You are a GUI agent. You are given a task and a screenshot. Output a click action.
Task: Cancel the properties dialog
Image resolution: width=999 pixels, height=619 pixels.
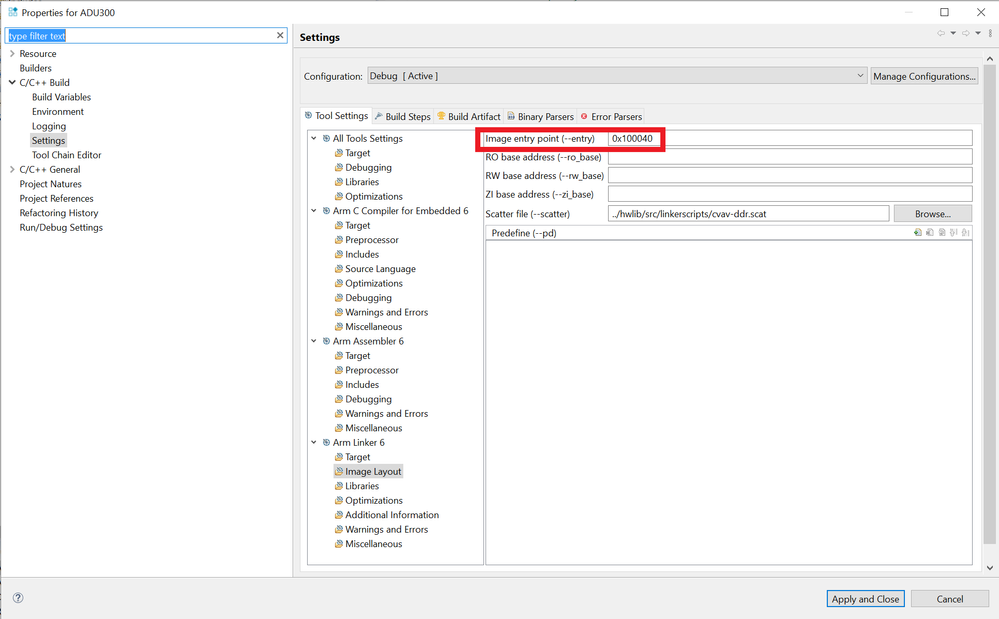pos(949,599)
